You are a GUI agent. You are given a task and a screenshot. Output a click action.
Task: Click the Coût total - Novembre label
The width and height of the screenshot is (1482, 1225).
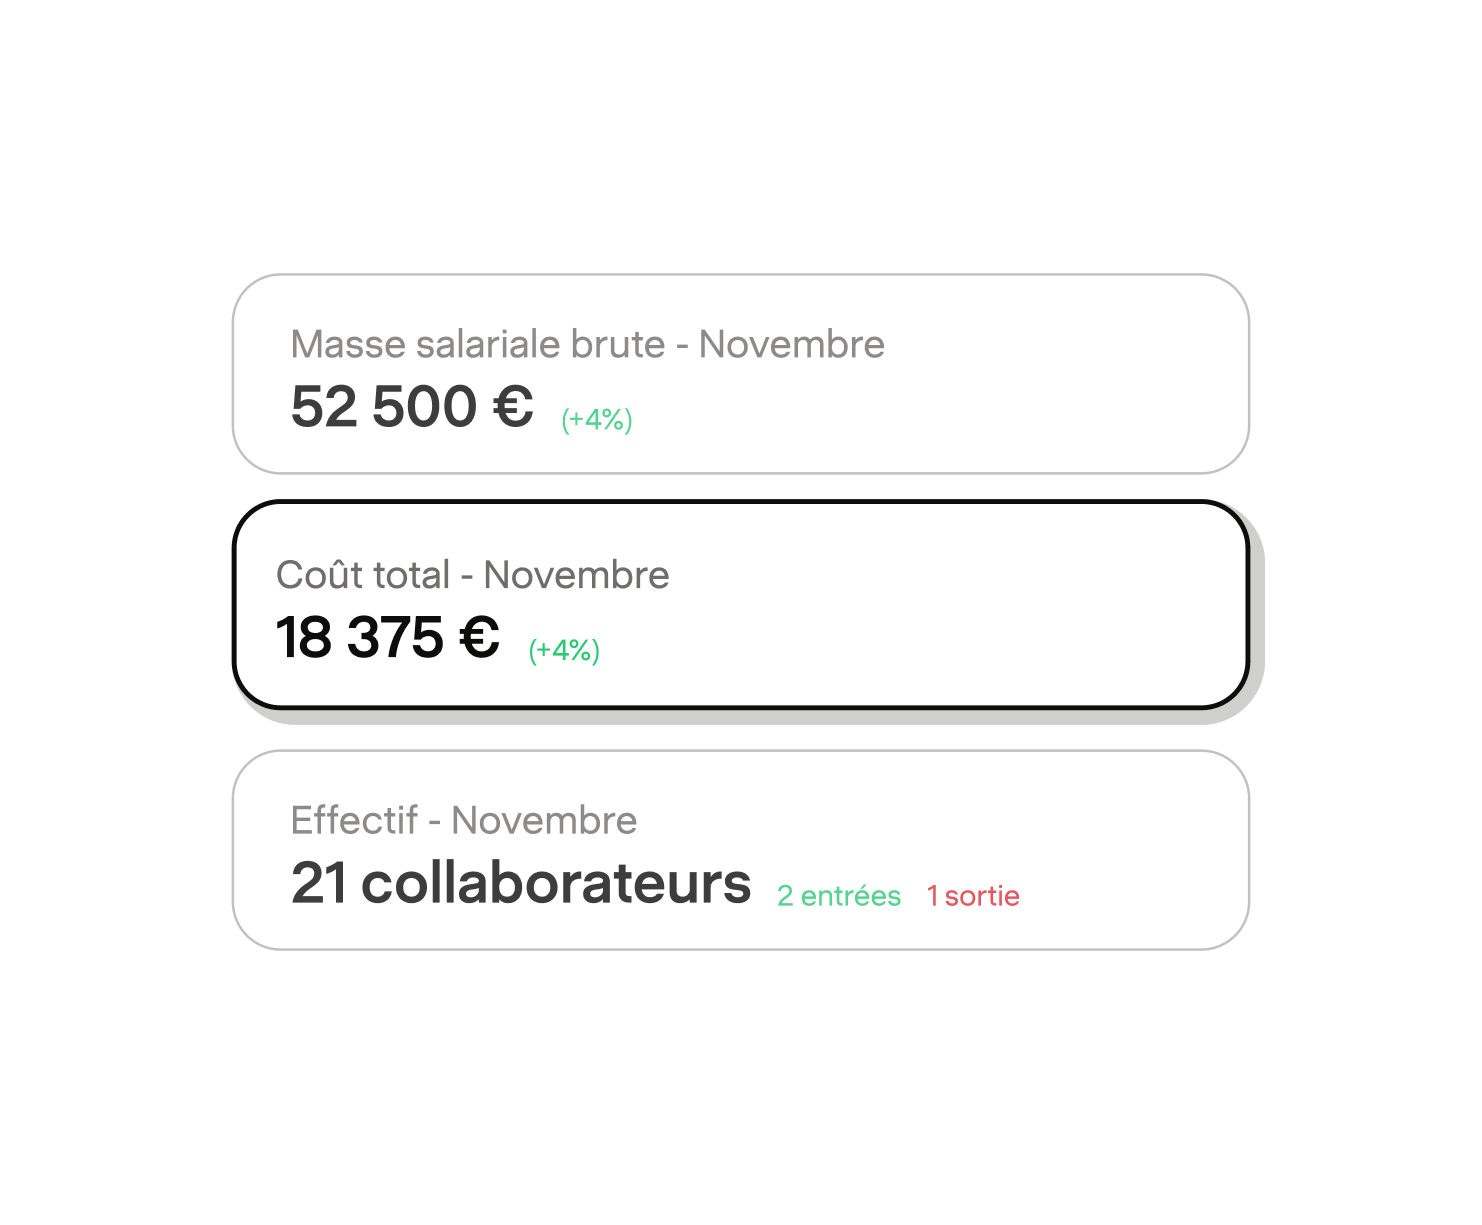(473, 575)
